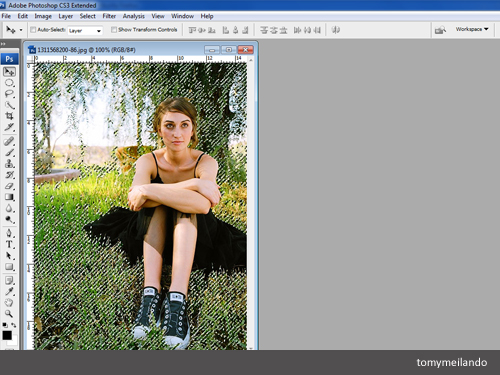Click the Align Vertical Centers icon
The height and width of the screenshot is (375, 500).
pyautogui.click(x=202, y=30)
